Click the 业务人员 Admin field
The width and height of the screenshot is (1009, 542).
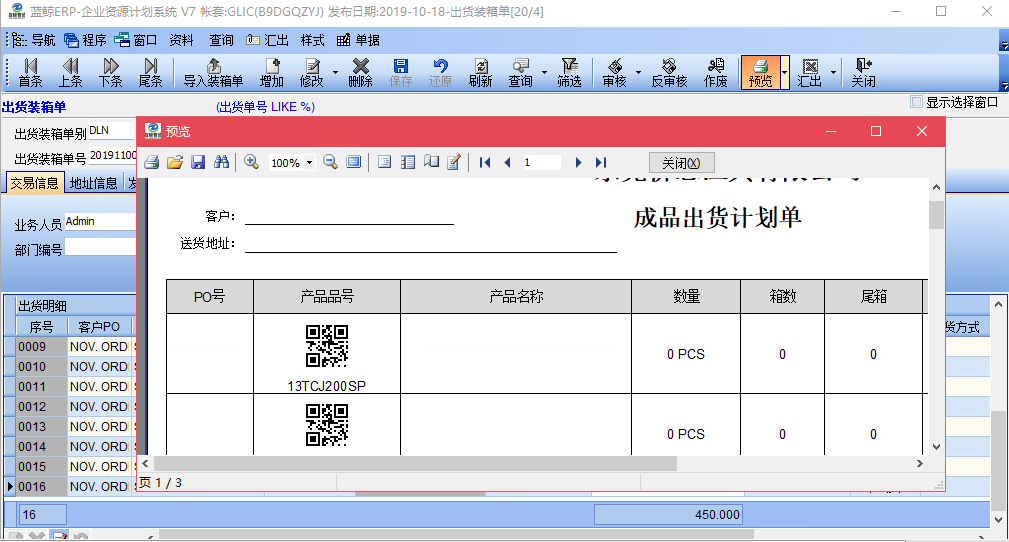click(x=100, y=221)
